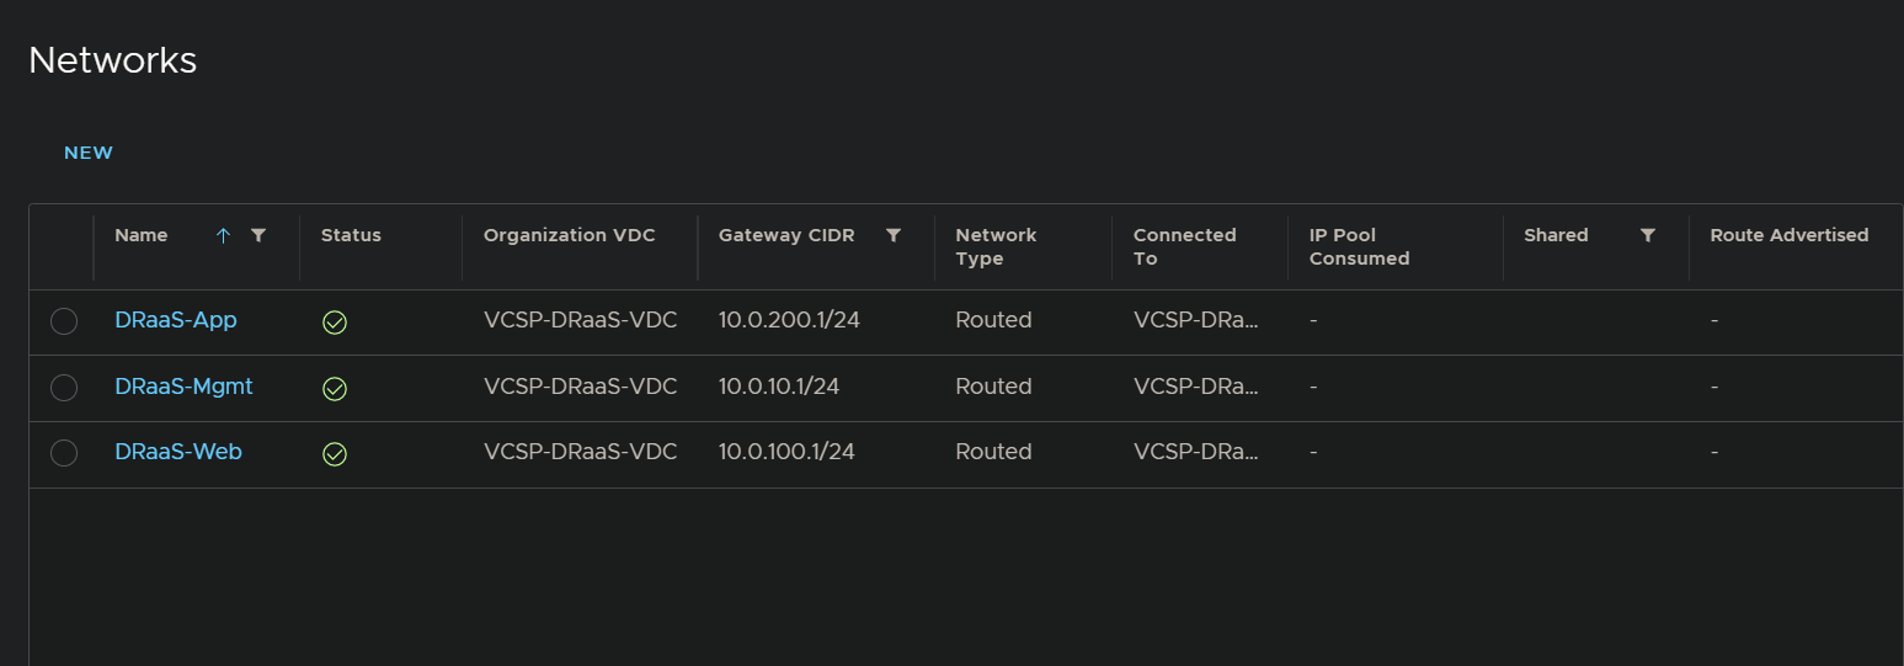Viewport: 1904px width, 666px height.
Task: Click the Organization VDC column header
Action: click(569, 235)
